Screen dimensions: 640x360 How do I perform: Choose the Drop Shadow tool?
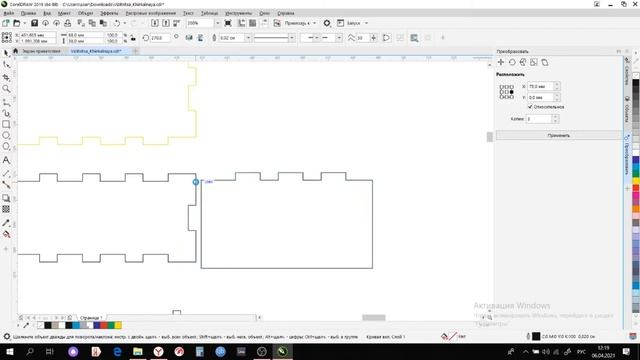point(6,198)
